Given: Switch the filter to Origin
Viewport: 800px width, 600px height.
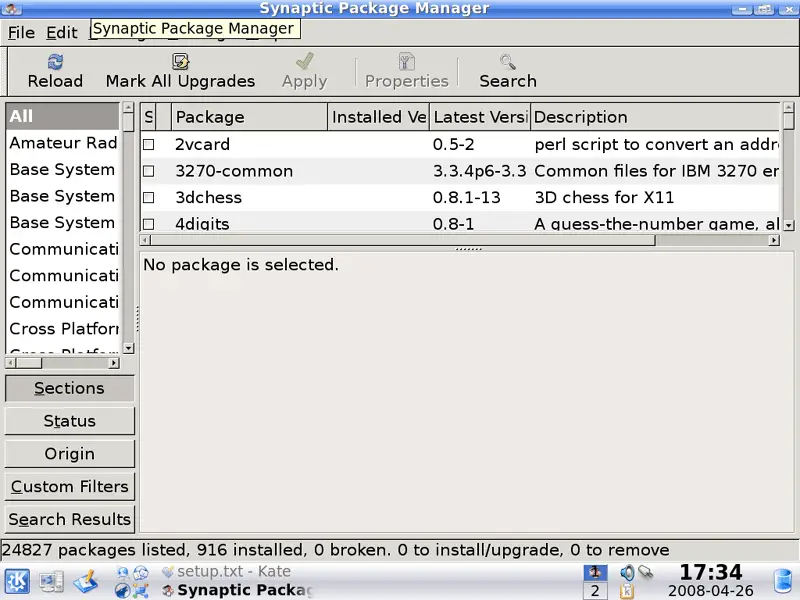Looking at the screenshot, I should (69, 454).
